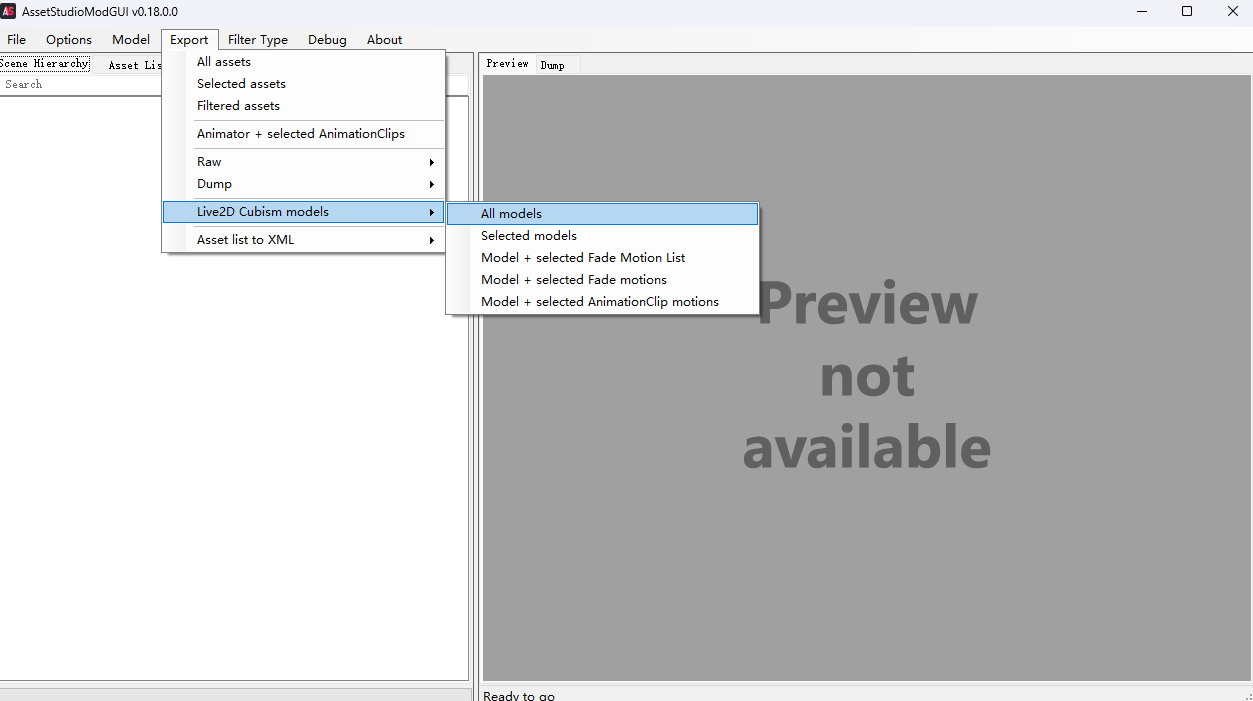Open the File menu
The image size is (1253, 701).
[16, 40]
